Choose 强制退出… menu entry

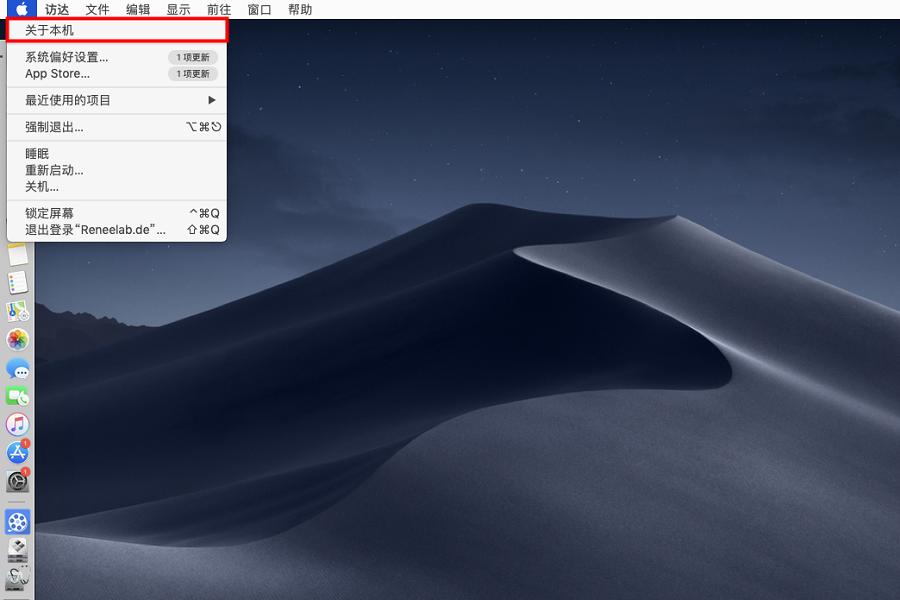117,127
